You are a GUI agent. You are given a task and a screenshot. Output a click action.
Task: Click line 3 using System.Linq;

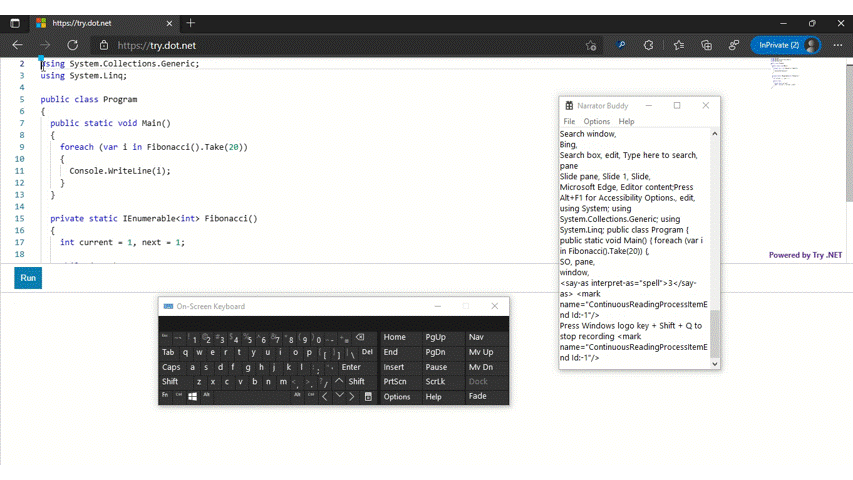point(84,76)
